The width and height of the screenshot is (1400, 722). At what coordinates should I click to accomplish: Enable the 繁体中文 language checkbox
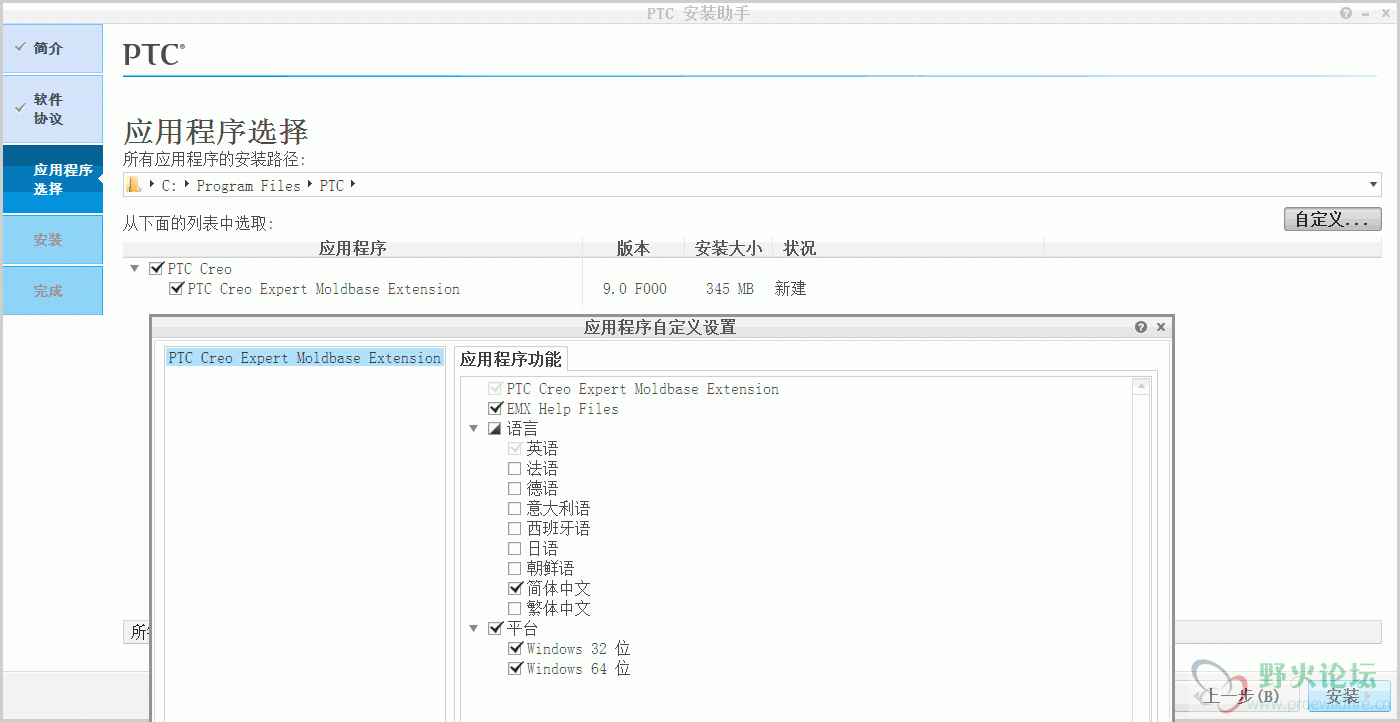coord(515,609)
